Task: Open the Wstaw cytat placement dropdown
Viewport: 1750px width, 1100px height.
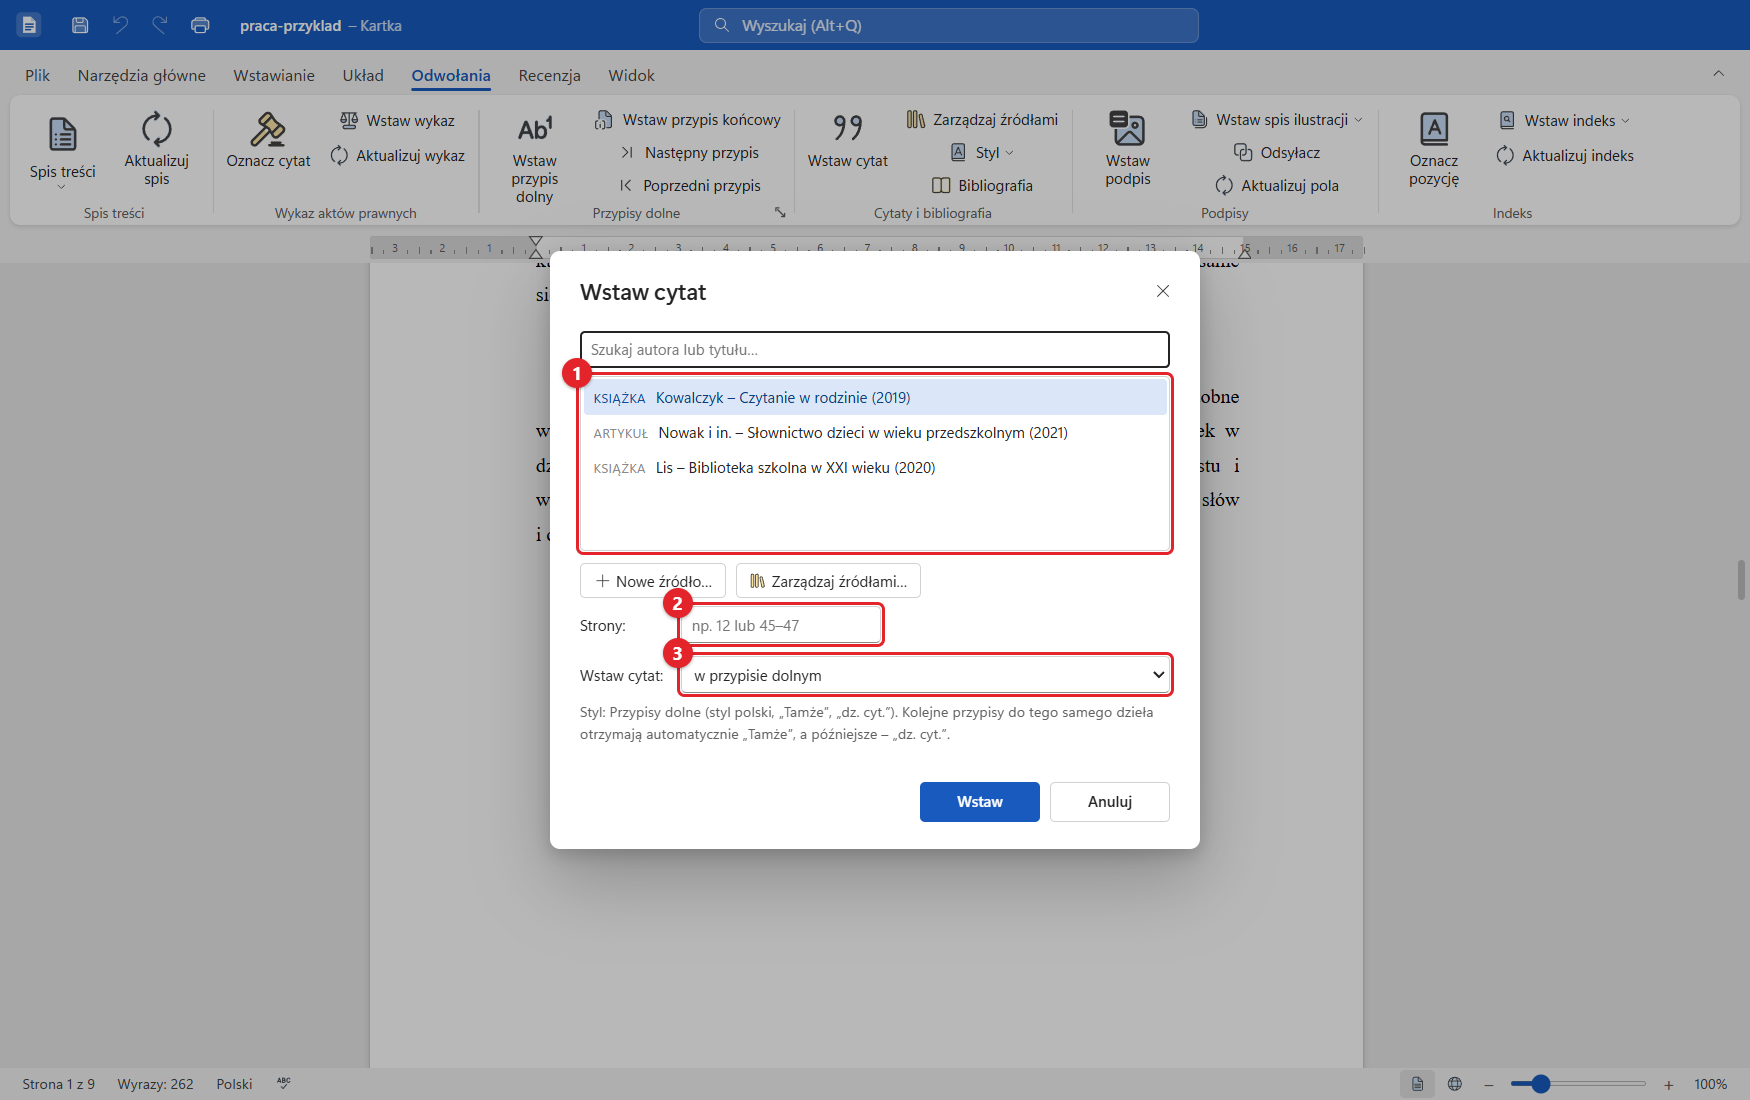Action: point(925,676)
